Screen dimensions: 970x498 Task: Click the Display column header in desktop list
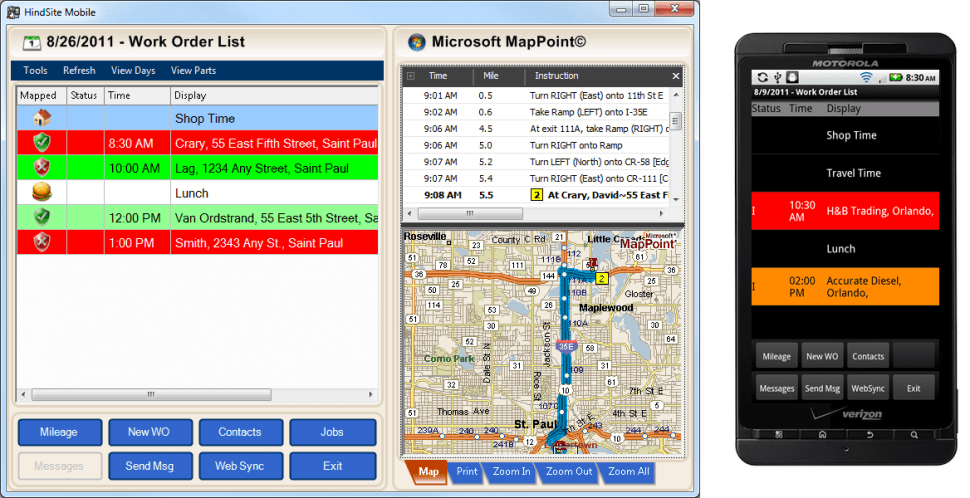click(274, 95)
